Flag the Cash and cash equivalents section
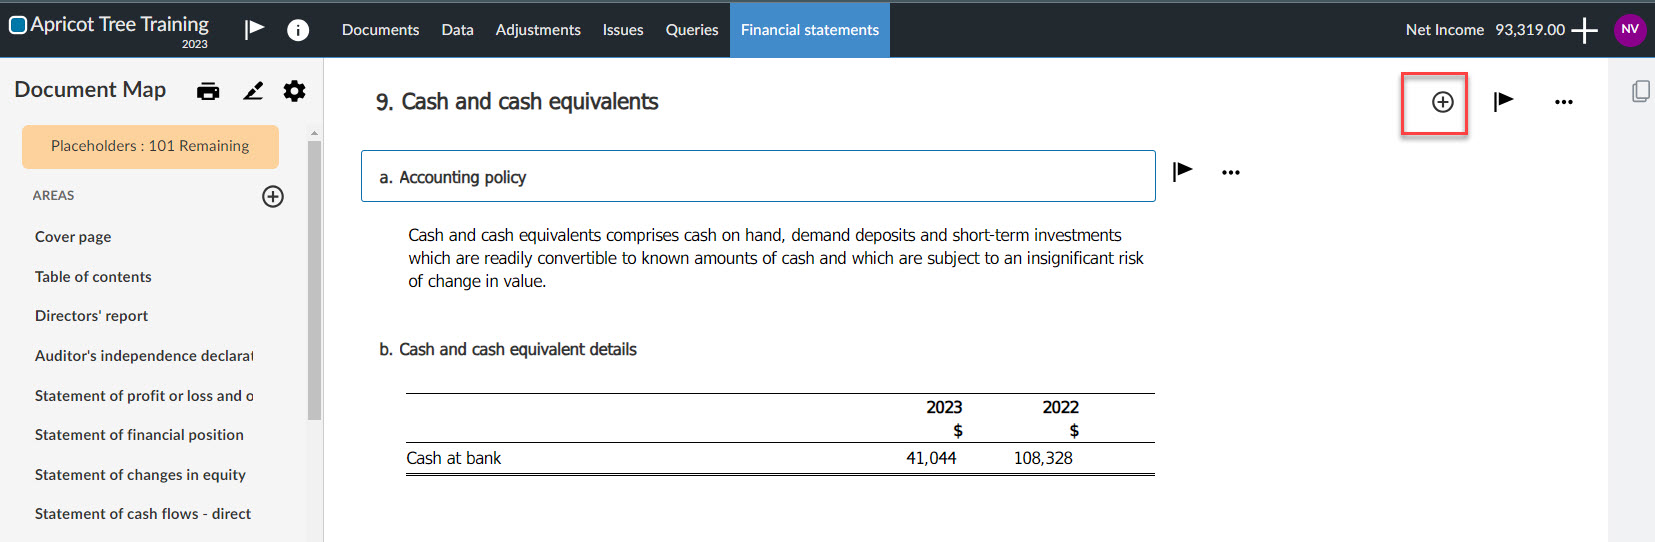 pyautogui.click(x=1503, y=101)
